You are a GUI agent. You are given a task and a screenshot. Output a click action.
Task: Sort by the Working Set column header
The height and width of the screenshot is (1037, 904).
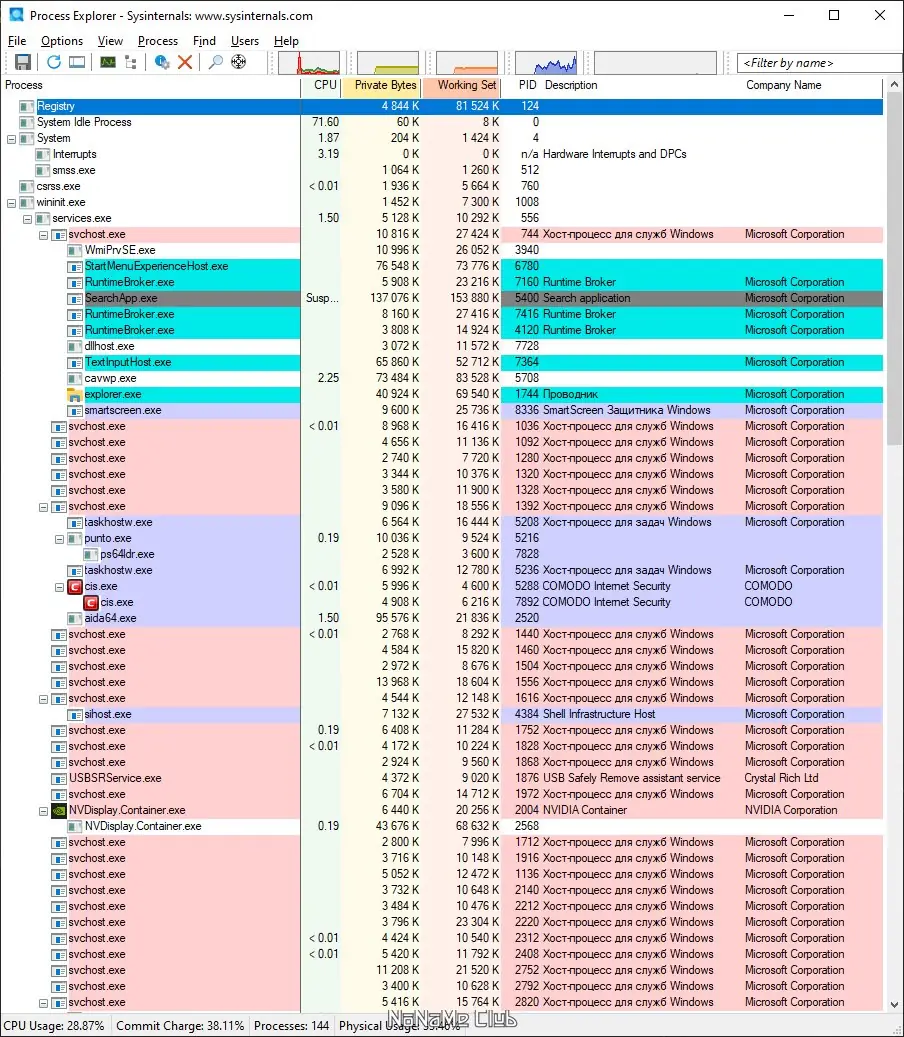point(461,85)
